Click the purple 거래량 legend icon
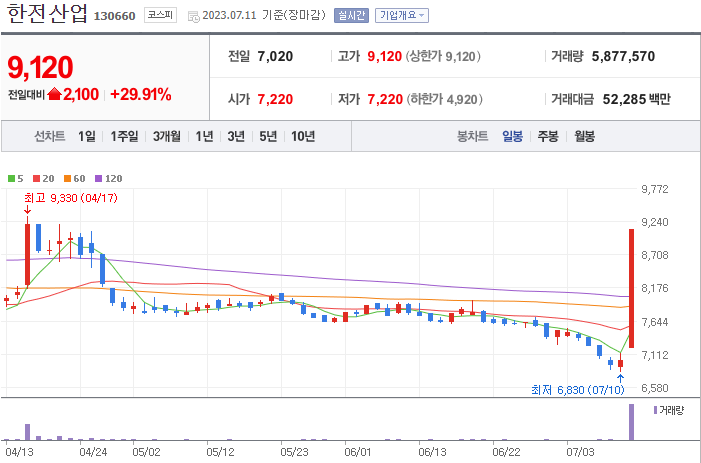This screenshot has width=701, height=463. pos(655,410)
